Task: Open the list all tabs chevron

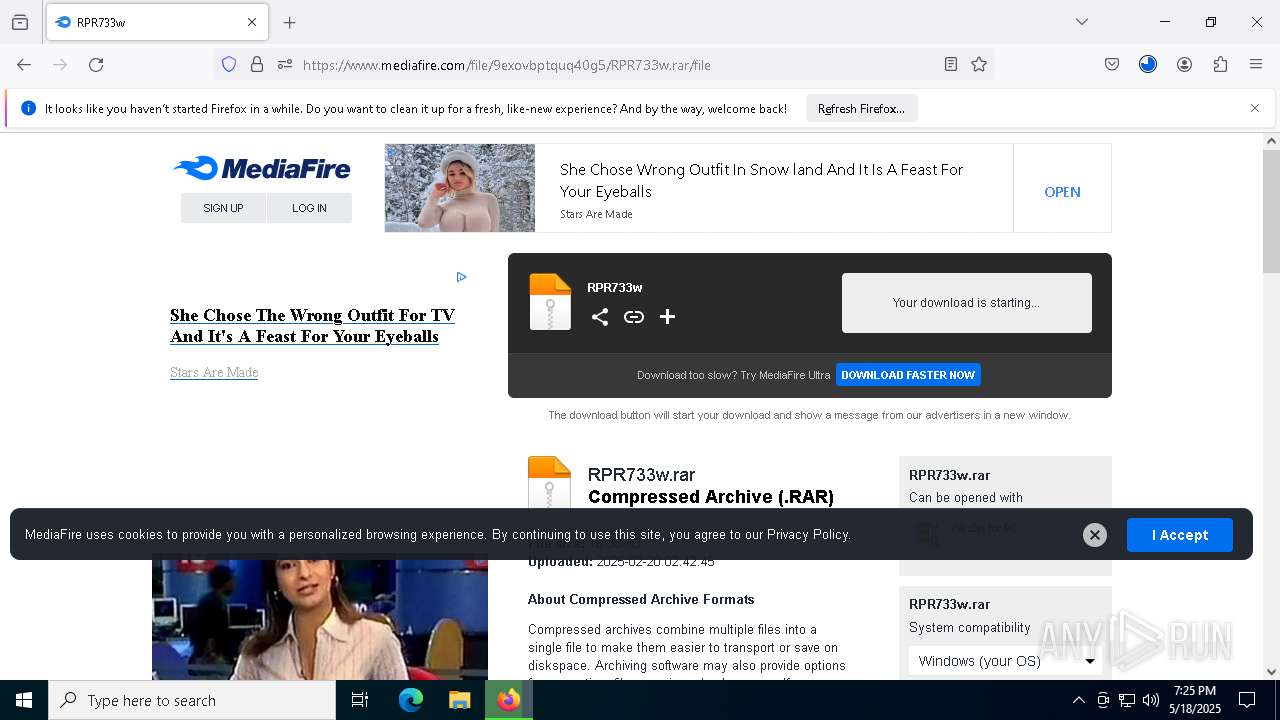Action: (1082, 22)
